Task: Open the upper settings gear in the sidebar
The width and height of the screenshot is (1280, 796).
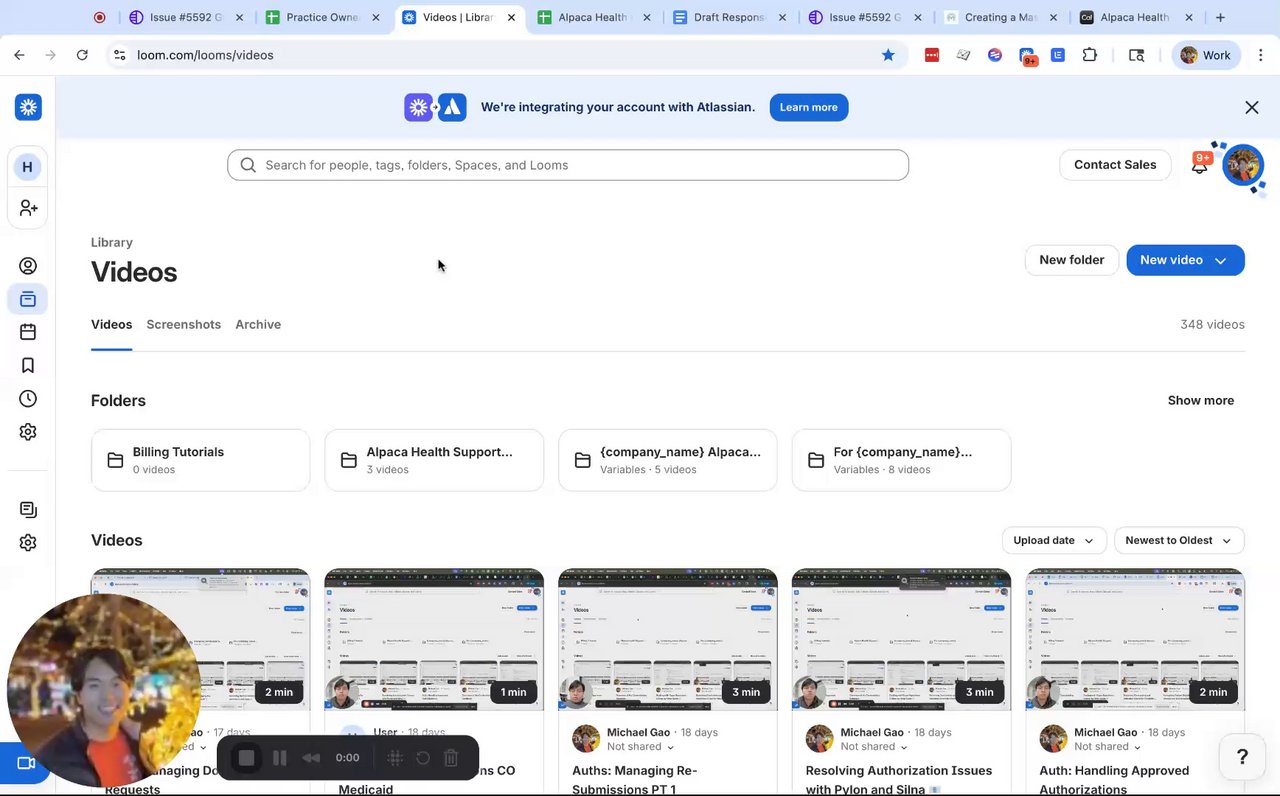Action: pyautogui.click(x=28, y=432)
